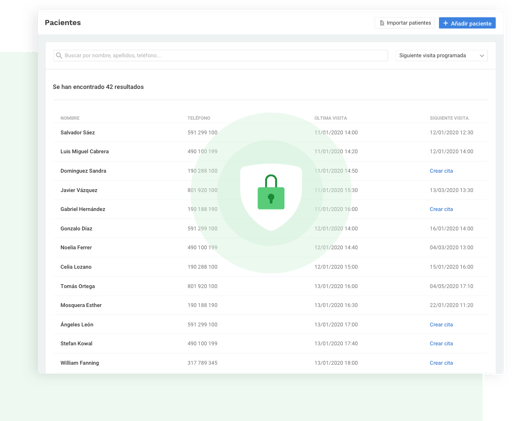Viewport: 512px width, 421px height.
Task: Open patient William Fanning
Action: (79, 363)
